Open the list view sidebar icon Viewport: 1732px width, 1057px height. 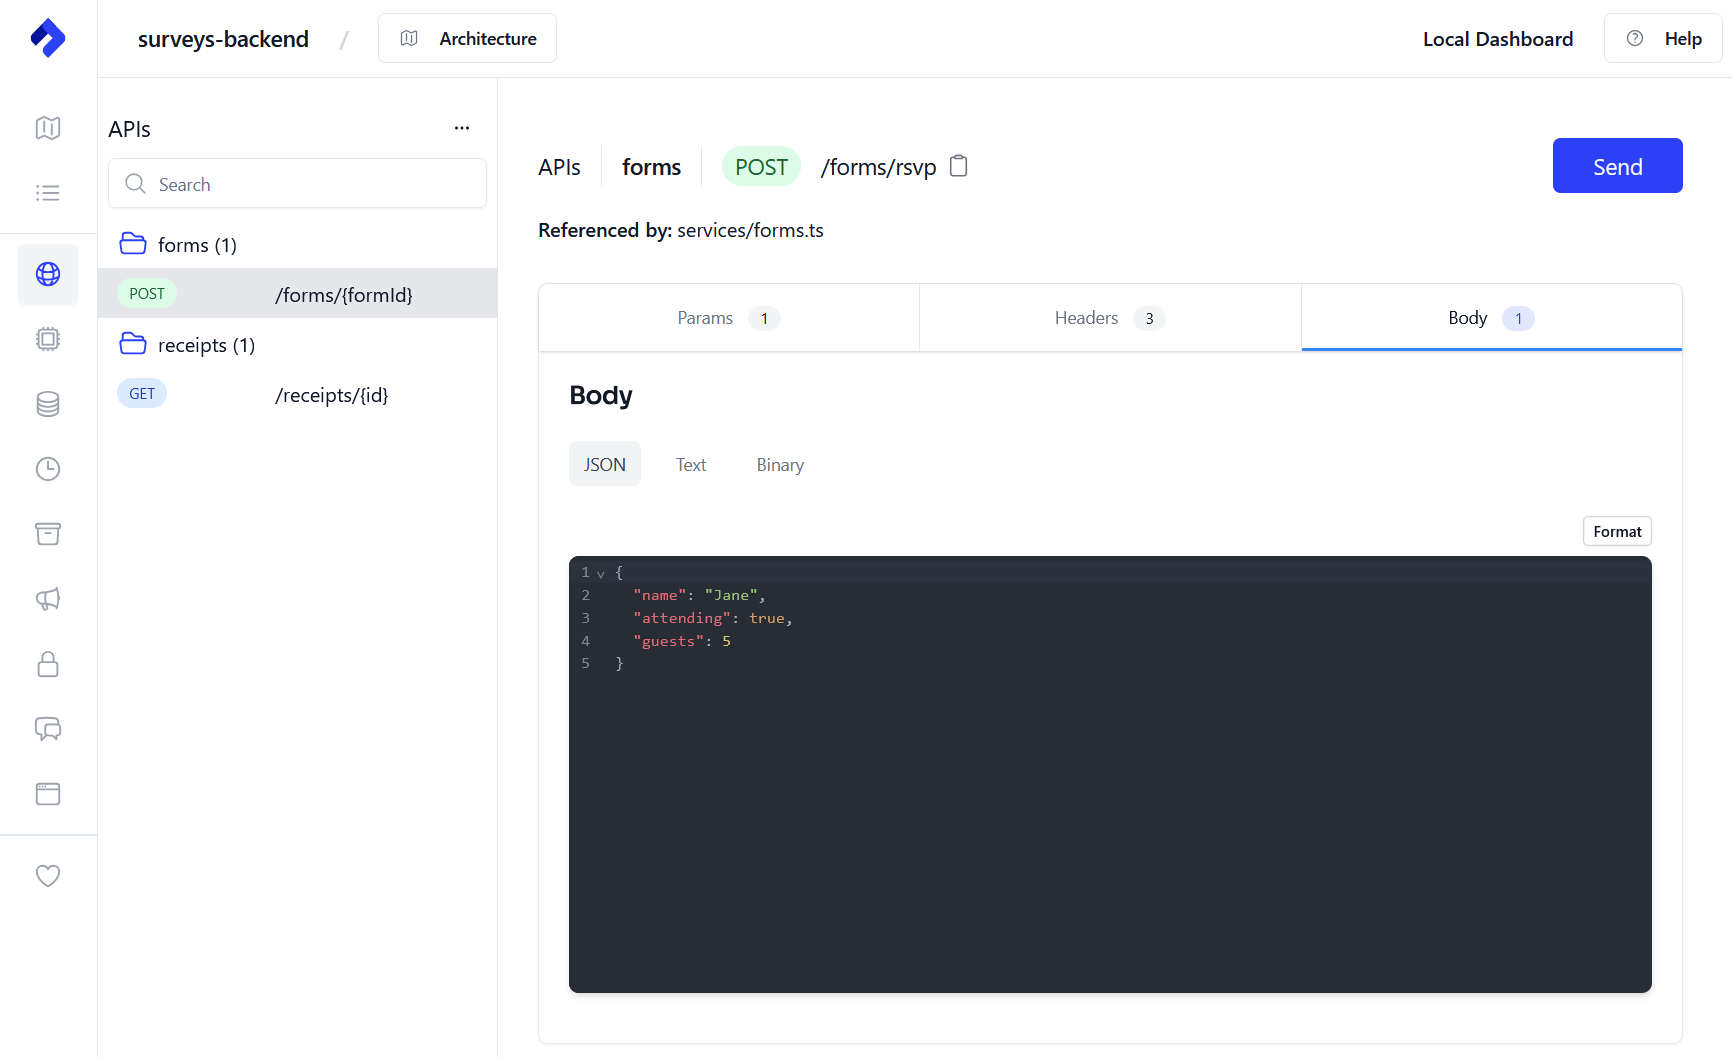coord(48,193)
